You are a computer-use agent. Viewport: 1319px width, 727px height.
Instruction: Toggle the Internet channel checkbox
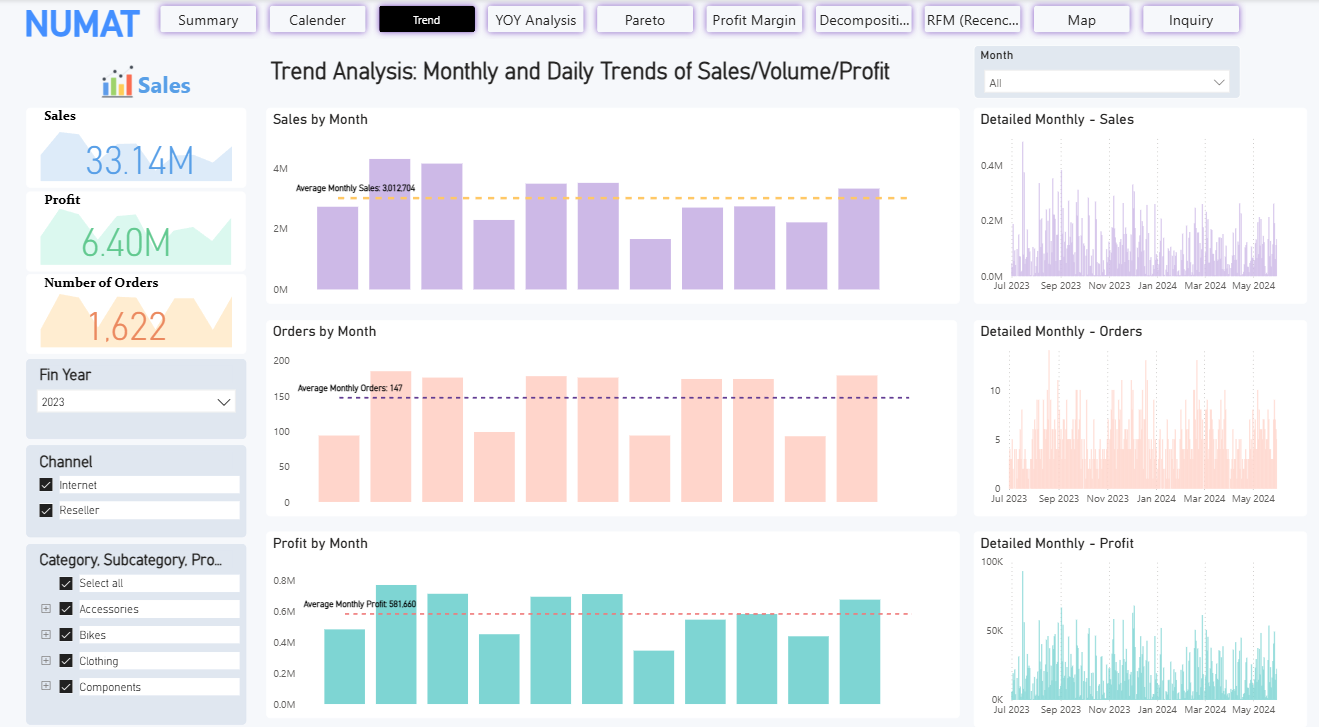coord(45,485)
